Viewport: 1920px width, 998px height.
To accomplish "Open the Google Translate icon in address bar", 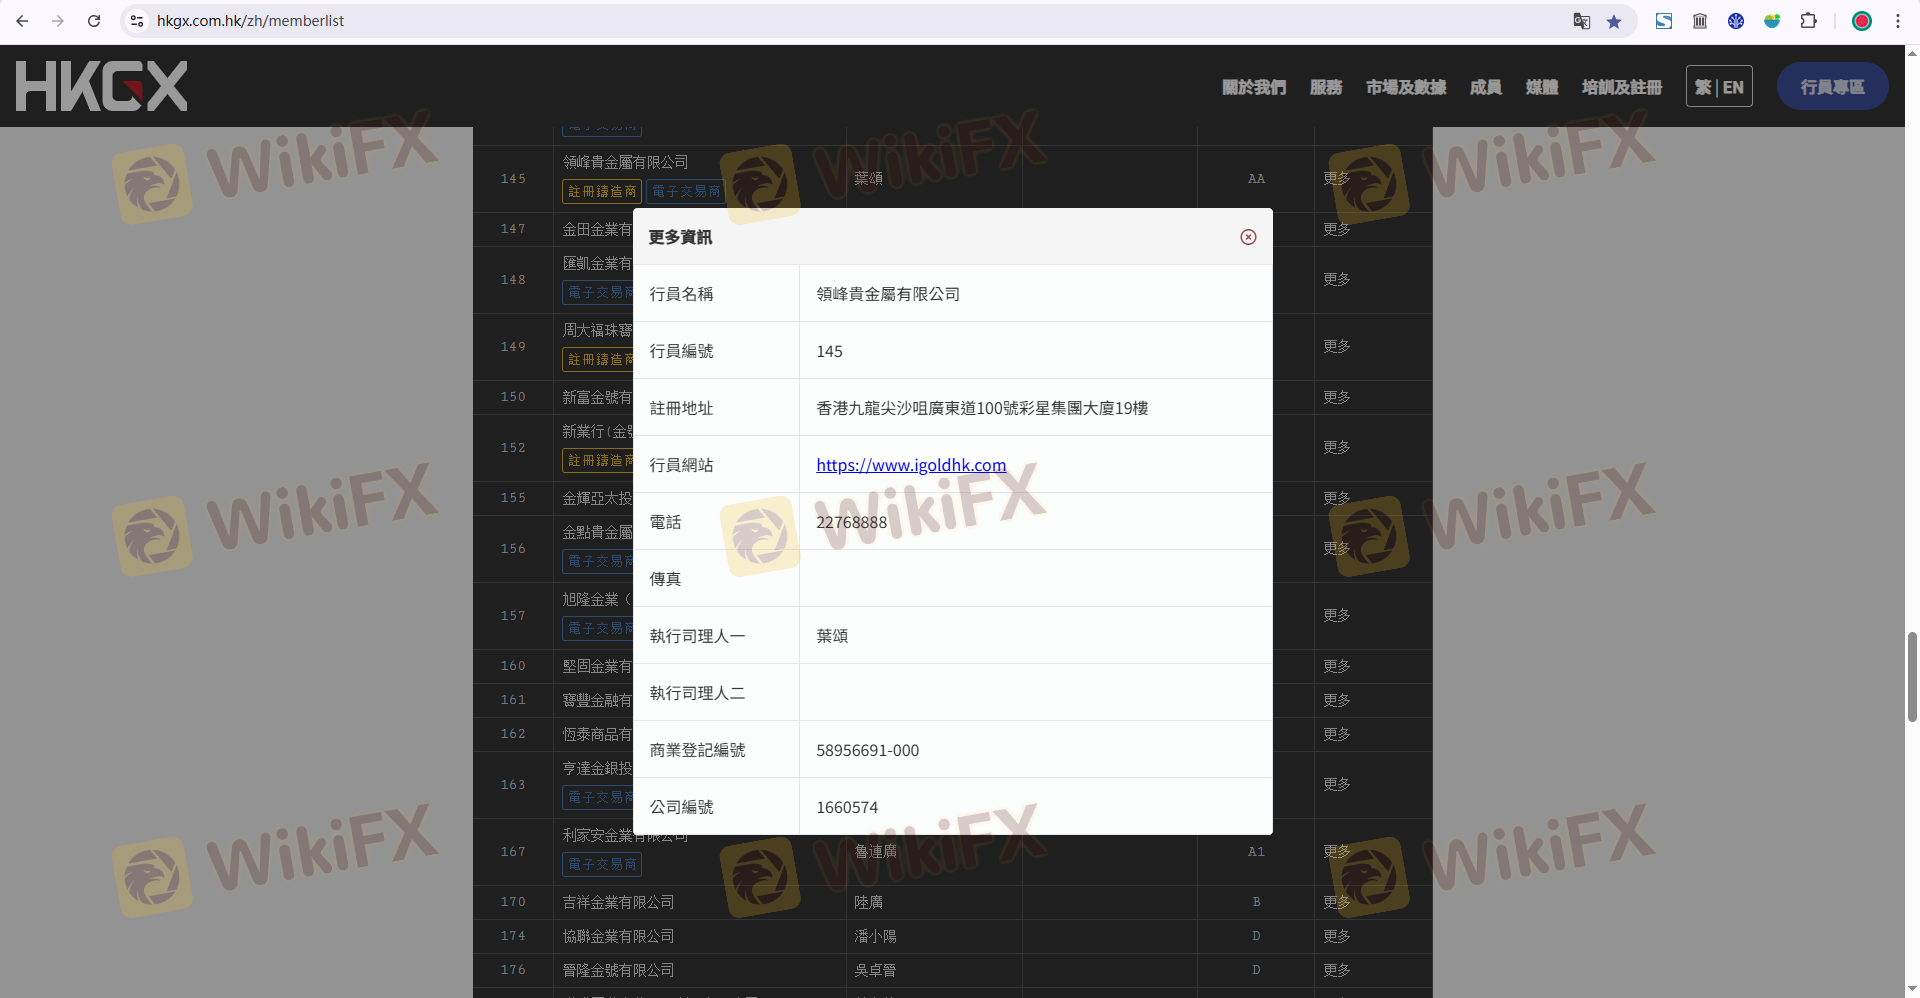I will pos(1581,21).
